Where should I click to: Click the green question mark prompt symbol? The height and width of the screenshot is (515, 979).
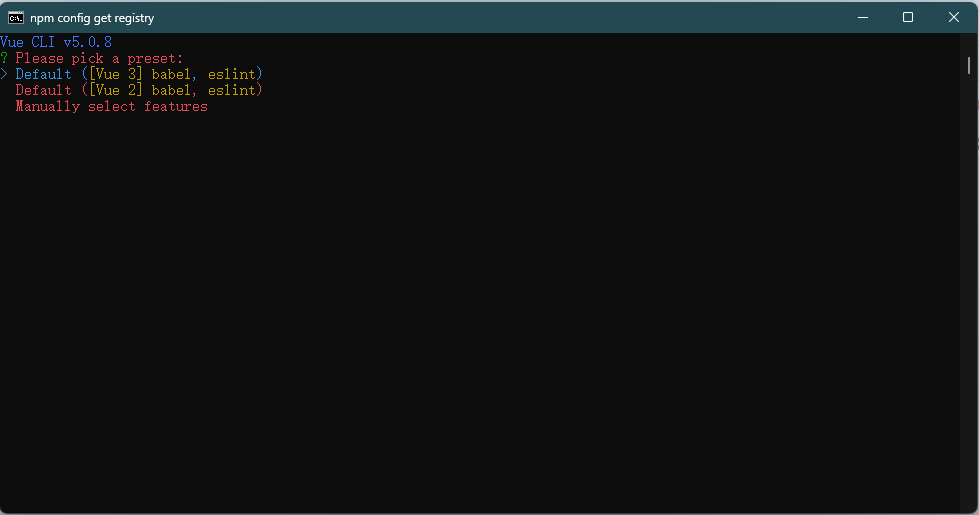pyautogui.click(x=4, y=58)
